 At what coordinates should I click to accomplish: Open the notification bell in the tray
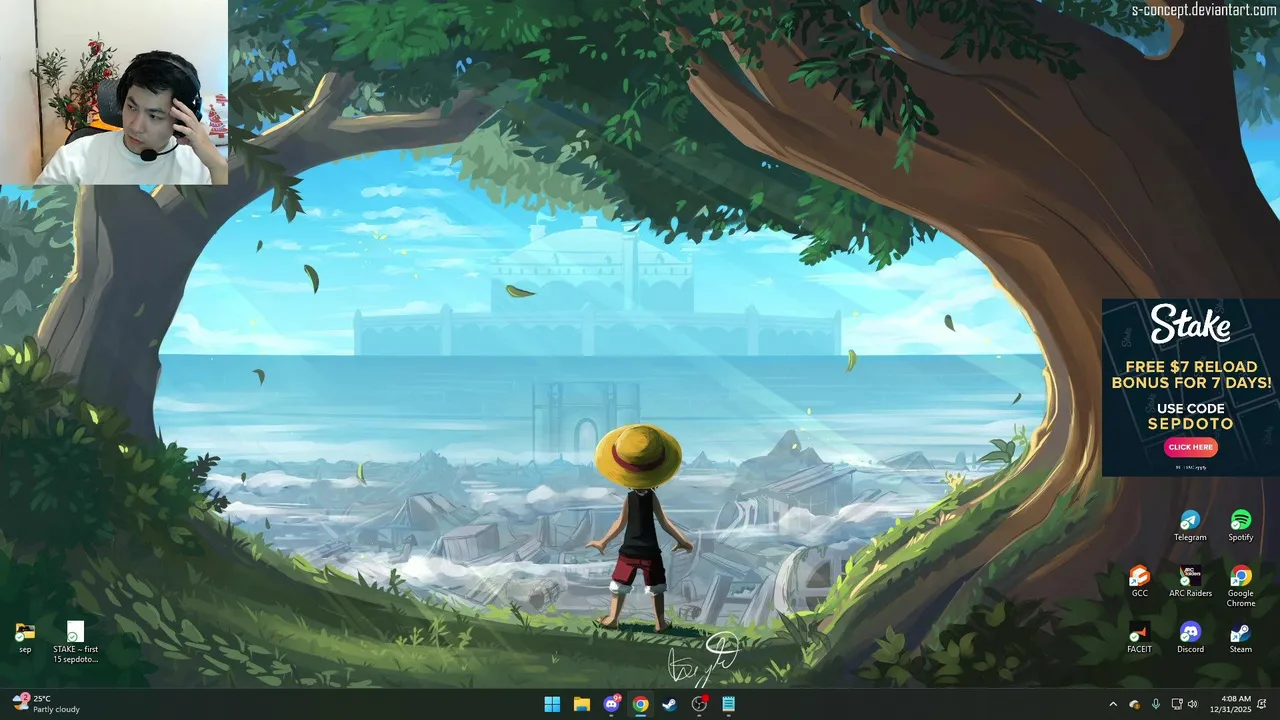(x=1262, y=704)
